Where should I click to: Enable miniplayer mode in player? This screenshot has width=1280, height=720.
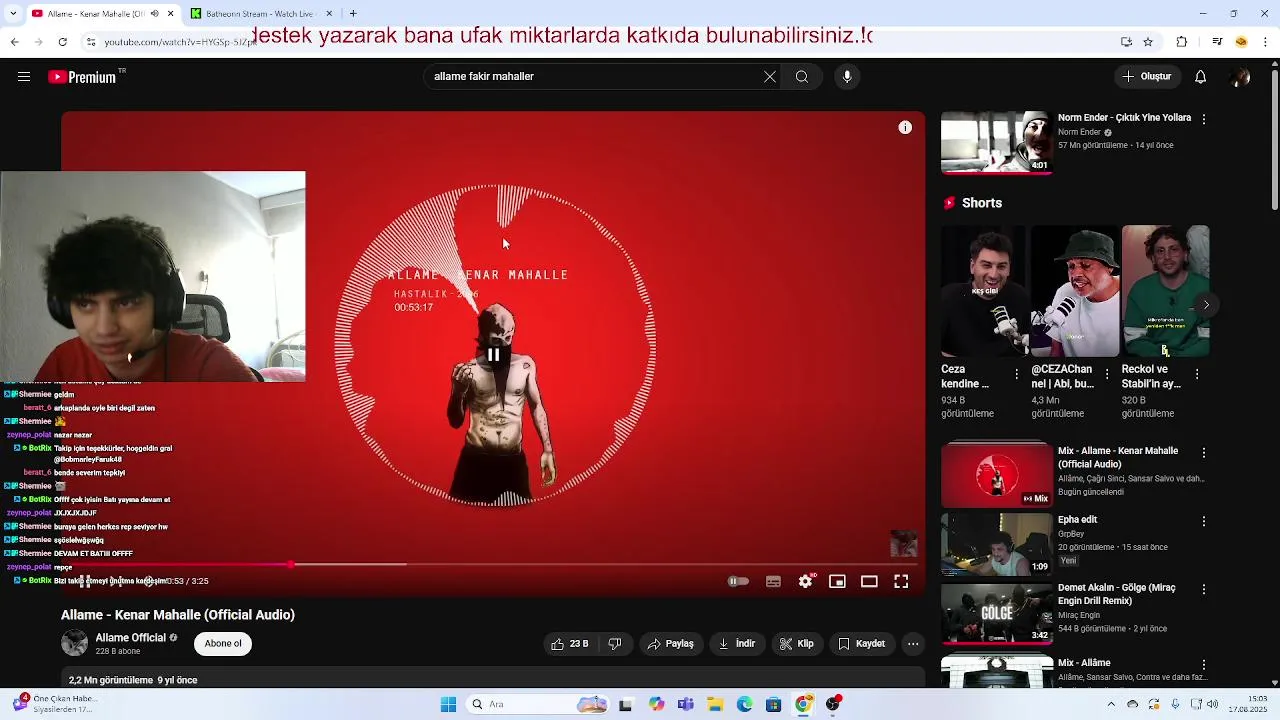point(837,581)
